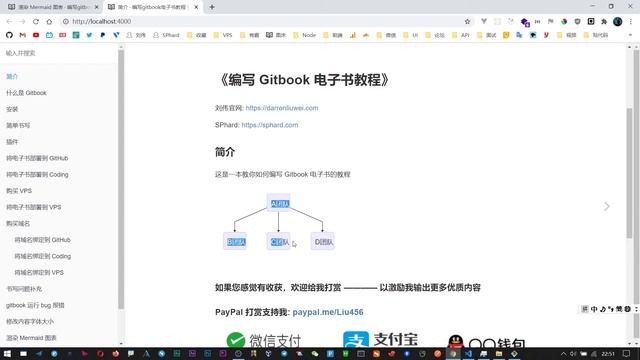Image resolution: width=640 pixels, height=360 pixels.
Task: Open the 安装 chapter in sidebar
Action: pyautogui.click(x=12, y=109)
